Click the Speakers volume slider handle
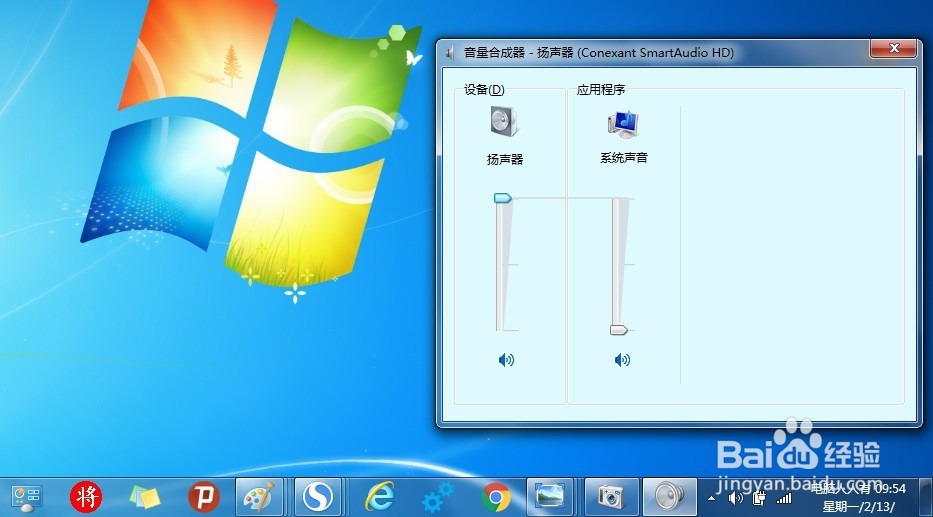Screen dimensions: 933x517 pos(503,198)
